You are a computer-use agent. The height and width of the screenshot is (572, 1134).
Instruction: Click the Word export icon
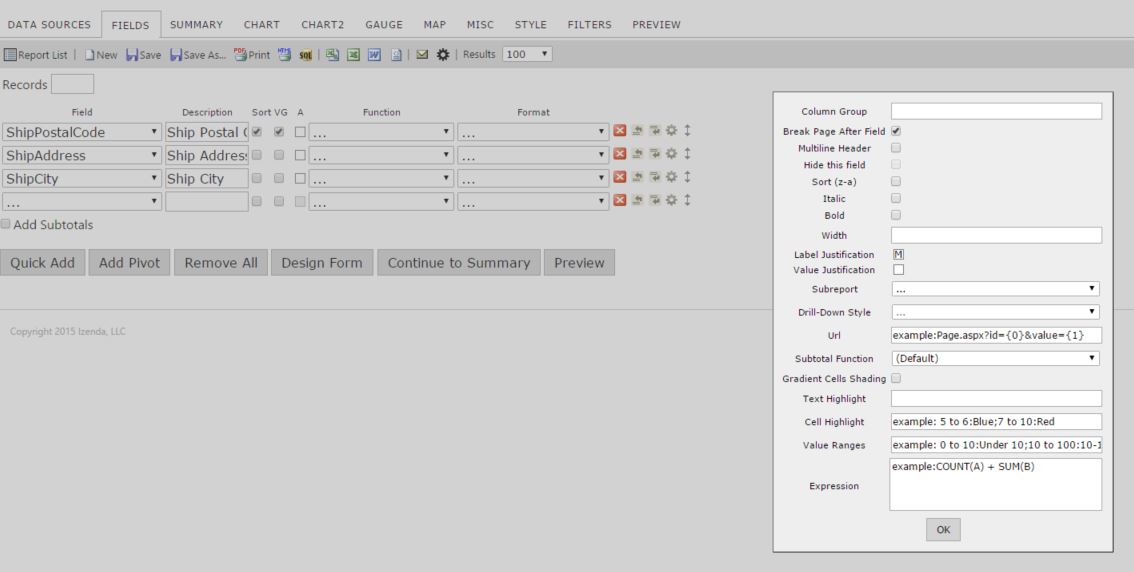click(374, 55)
